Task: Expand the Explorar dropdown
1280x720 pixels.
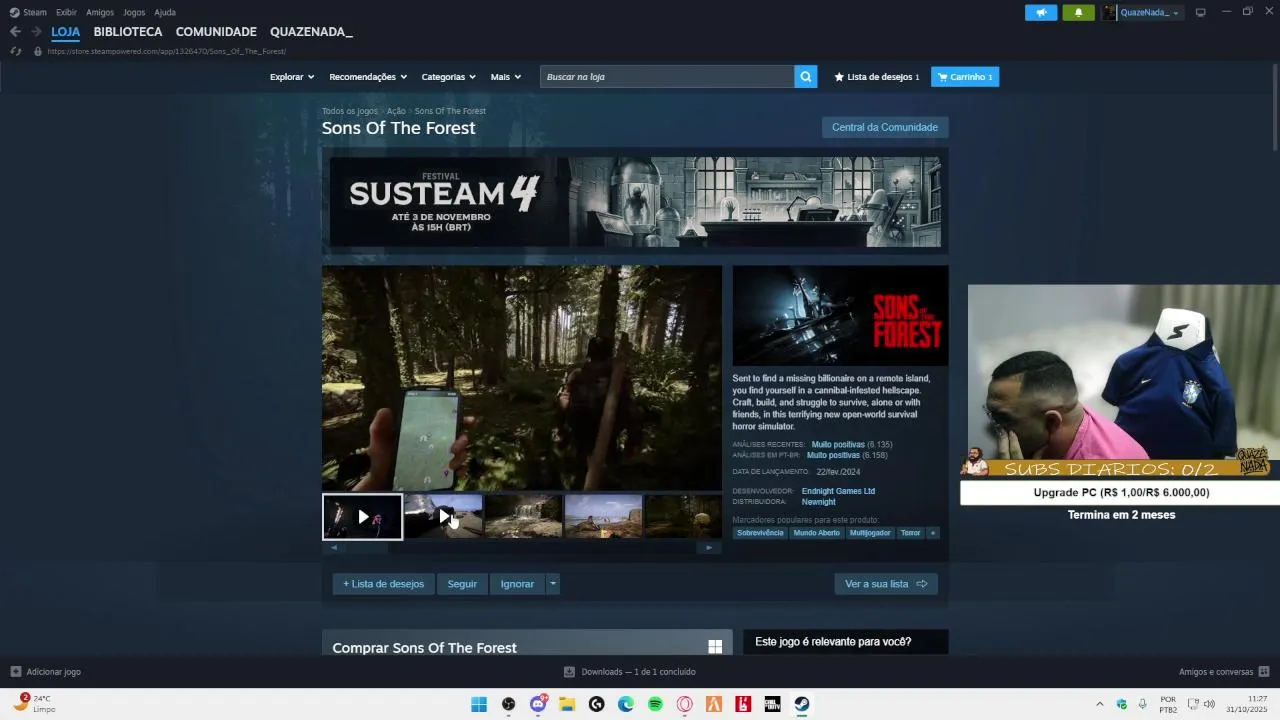Action: (x=292, y=77)
